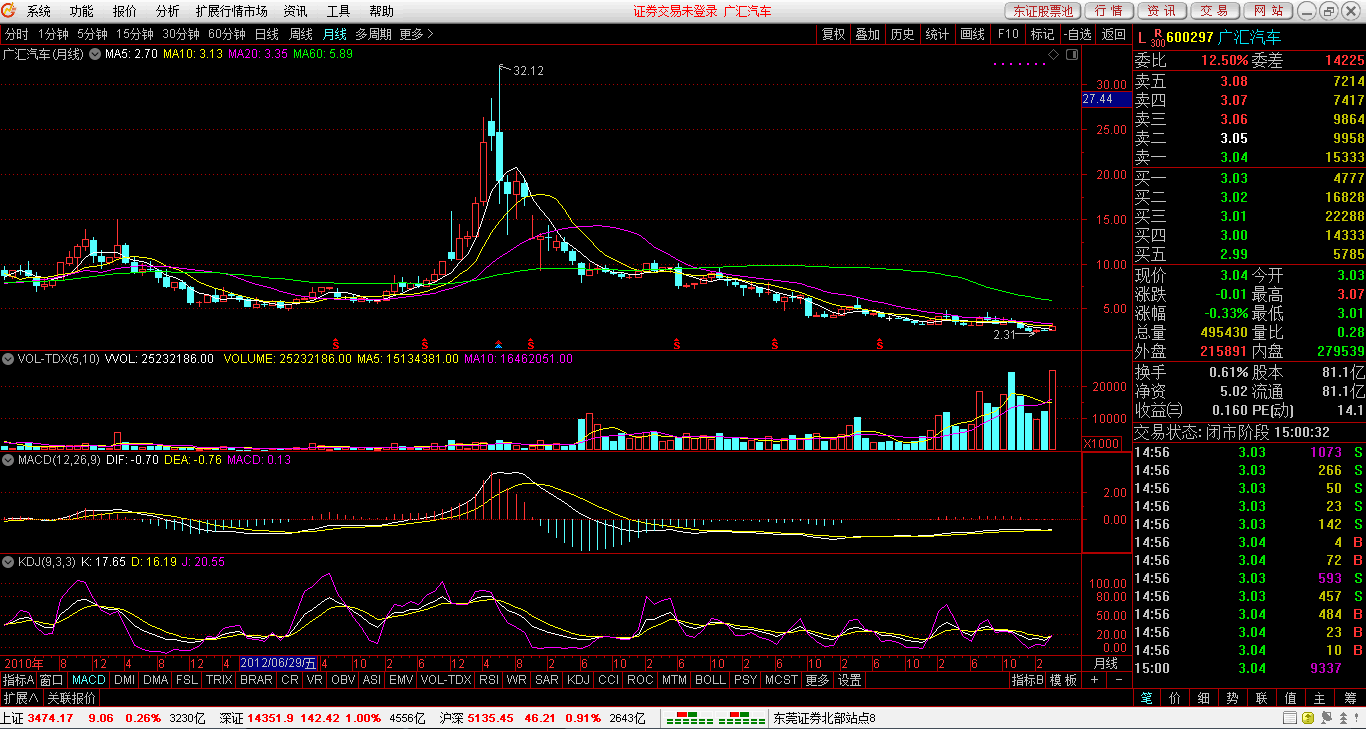Switch to 势 trend tab
This screenshot has height=729, width=1366.
coord(1234,698)
